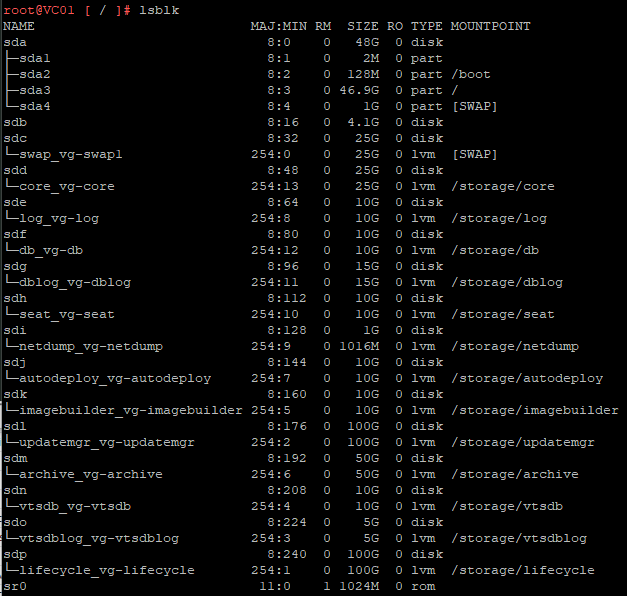627x596 pixels.
Task: Click the autodeploy_vg-autodeploy volume name
Action: point(115,378)
